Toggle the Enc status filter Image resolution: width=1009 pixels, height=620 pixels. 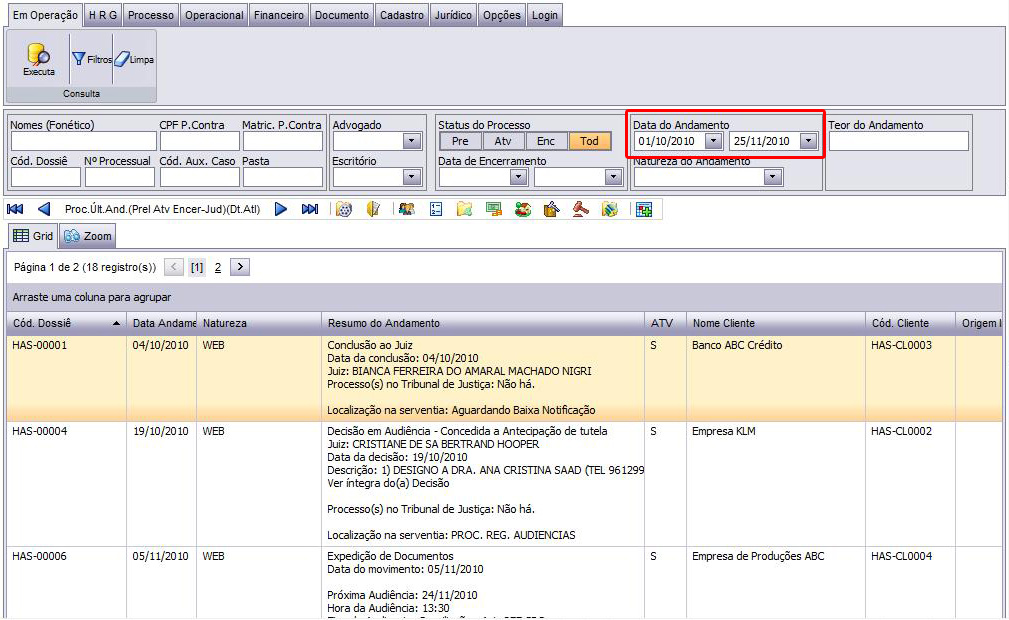[546, 141]
